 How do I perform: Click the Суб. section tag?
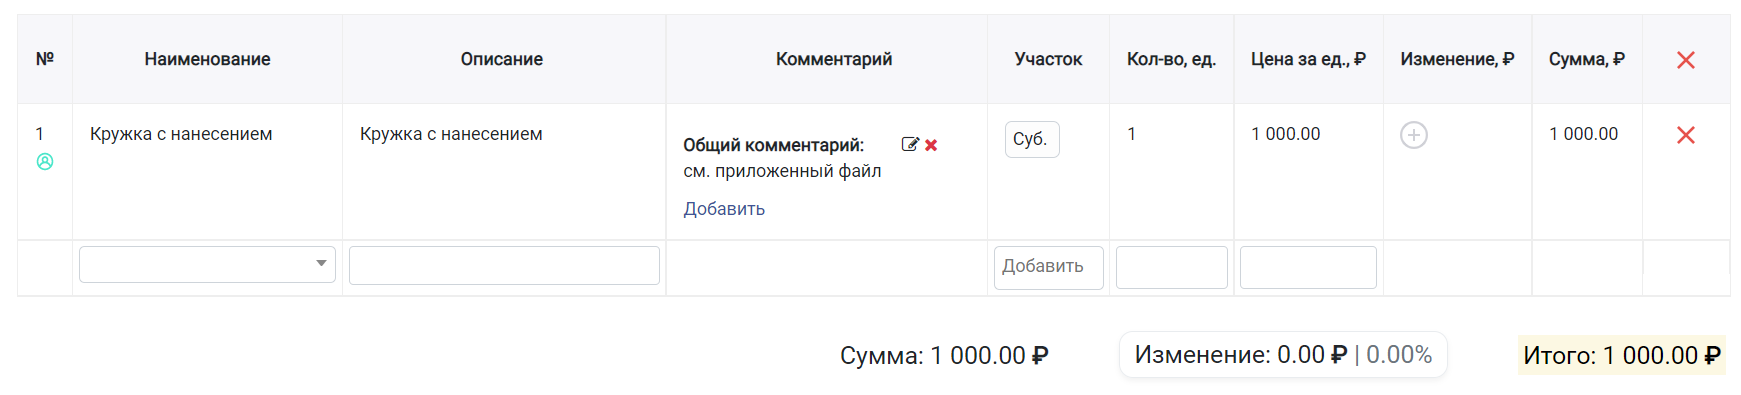[x=1031, y=139]
